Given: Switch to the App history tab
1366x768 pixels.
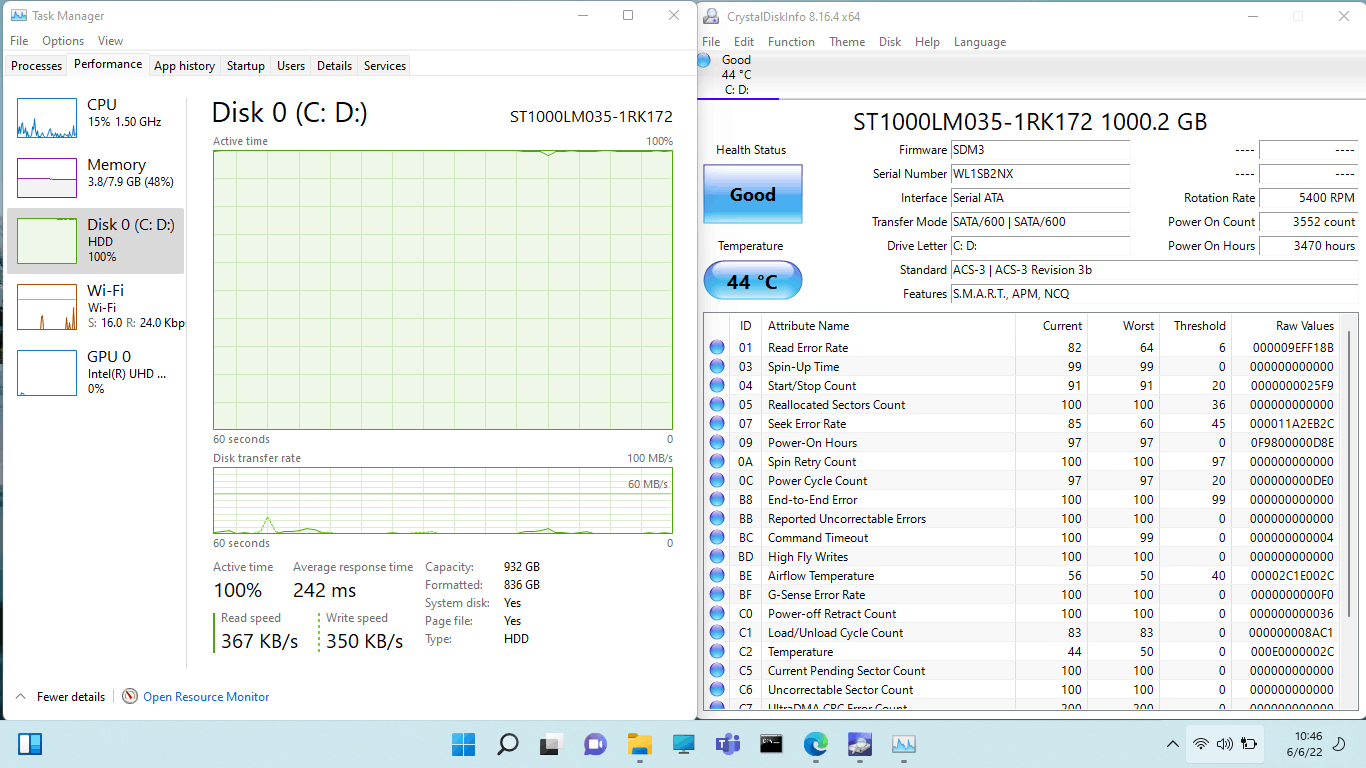Looking at the screenshot, I should [x=184, y=66].
